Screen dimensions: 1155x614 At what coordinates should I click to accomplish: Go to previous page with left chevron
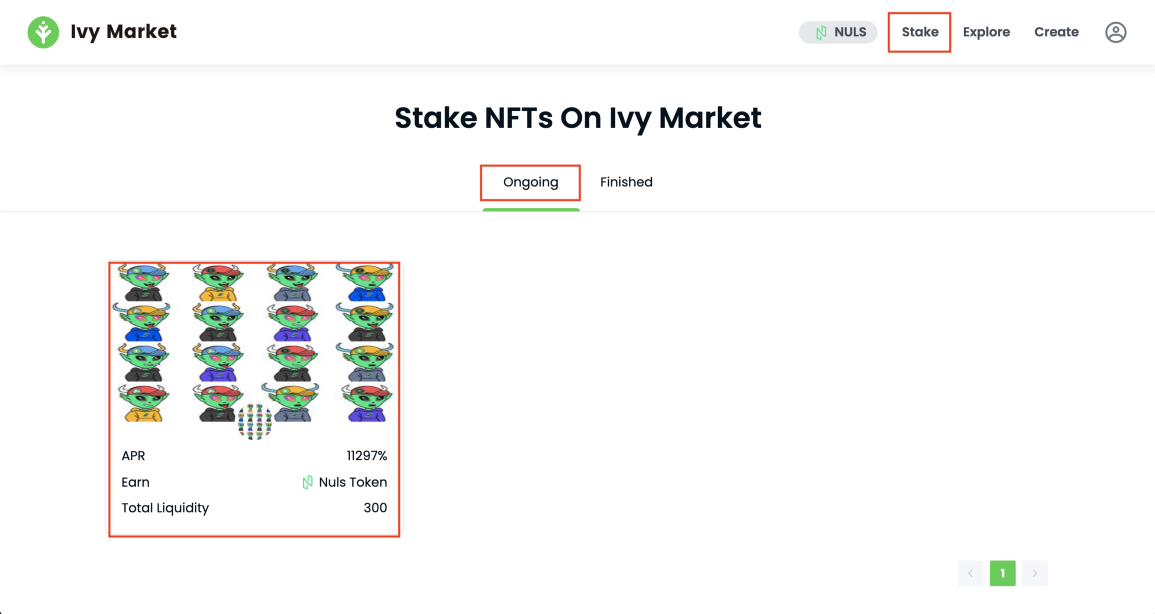click(970, 574)
